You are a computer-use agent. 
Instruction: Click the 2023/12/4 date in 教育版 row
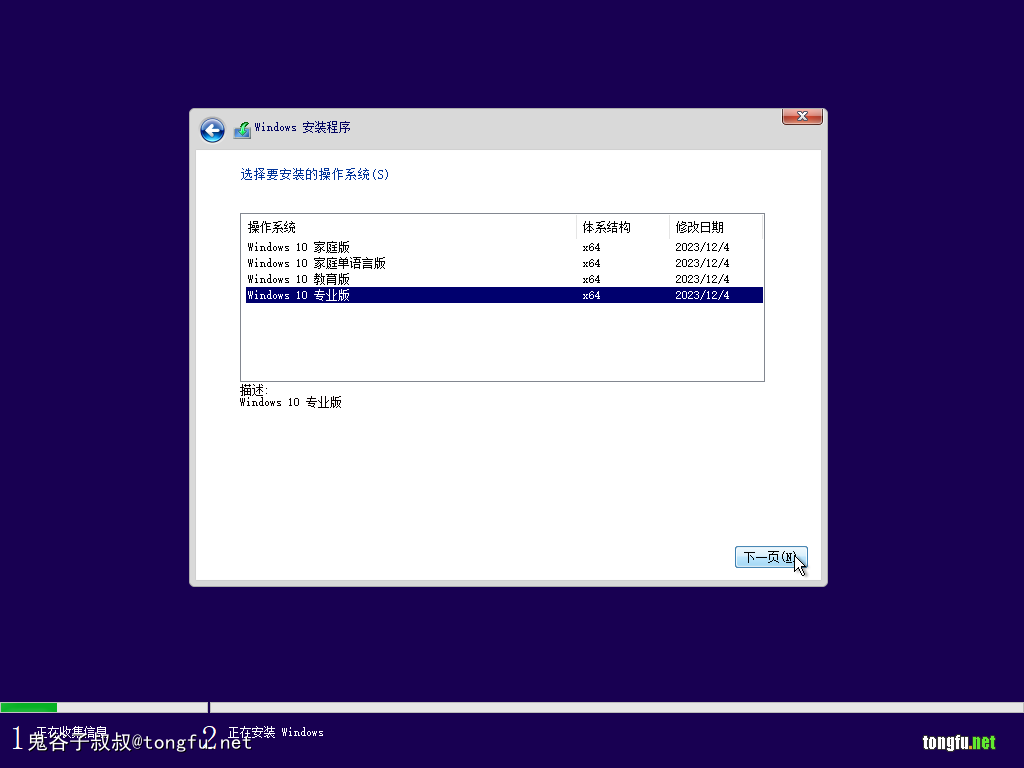click(702, 279)
